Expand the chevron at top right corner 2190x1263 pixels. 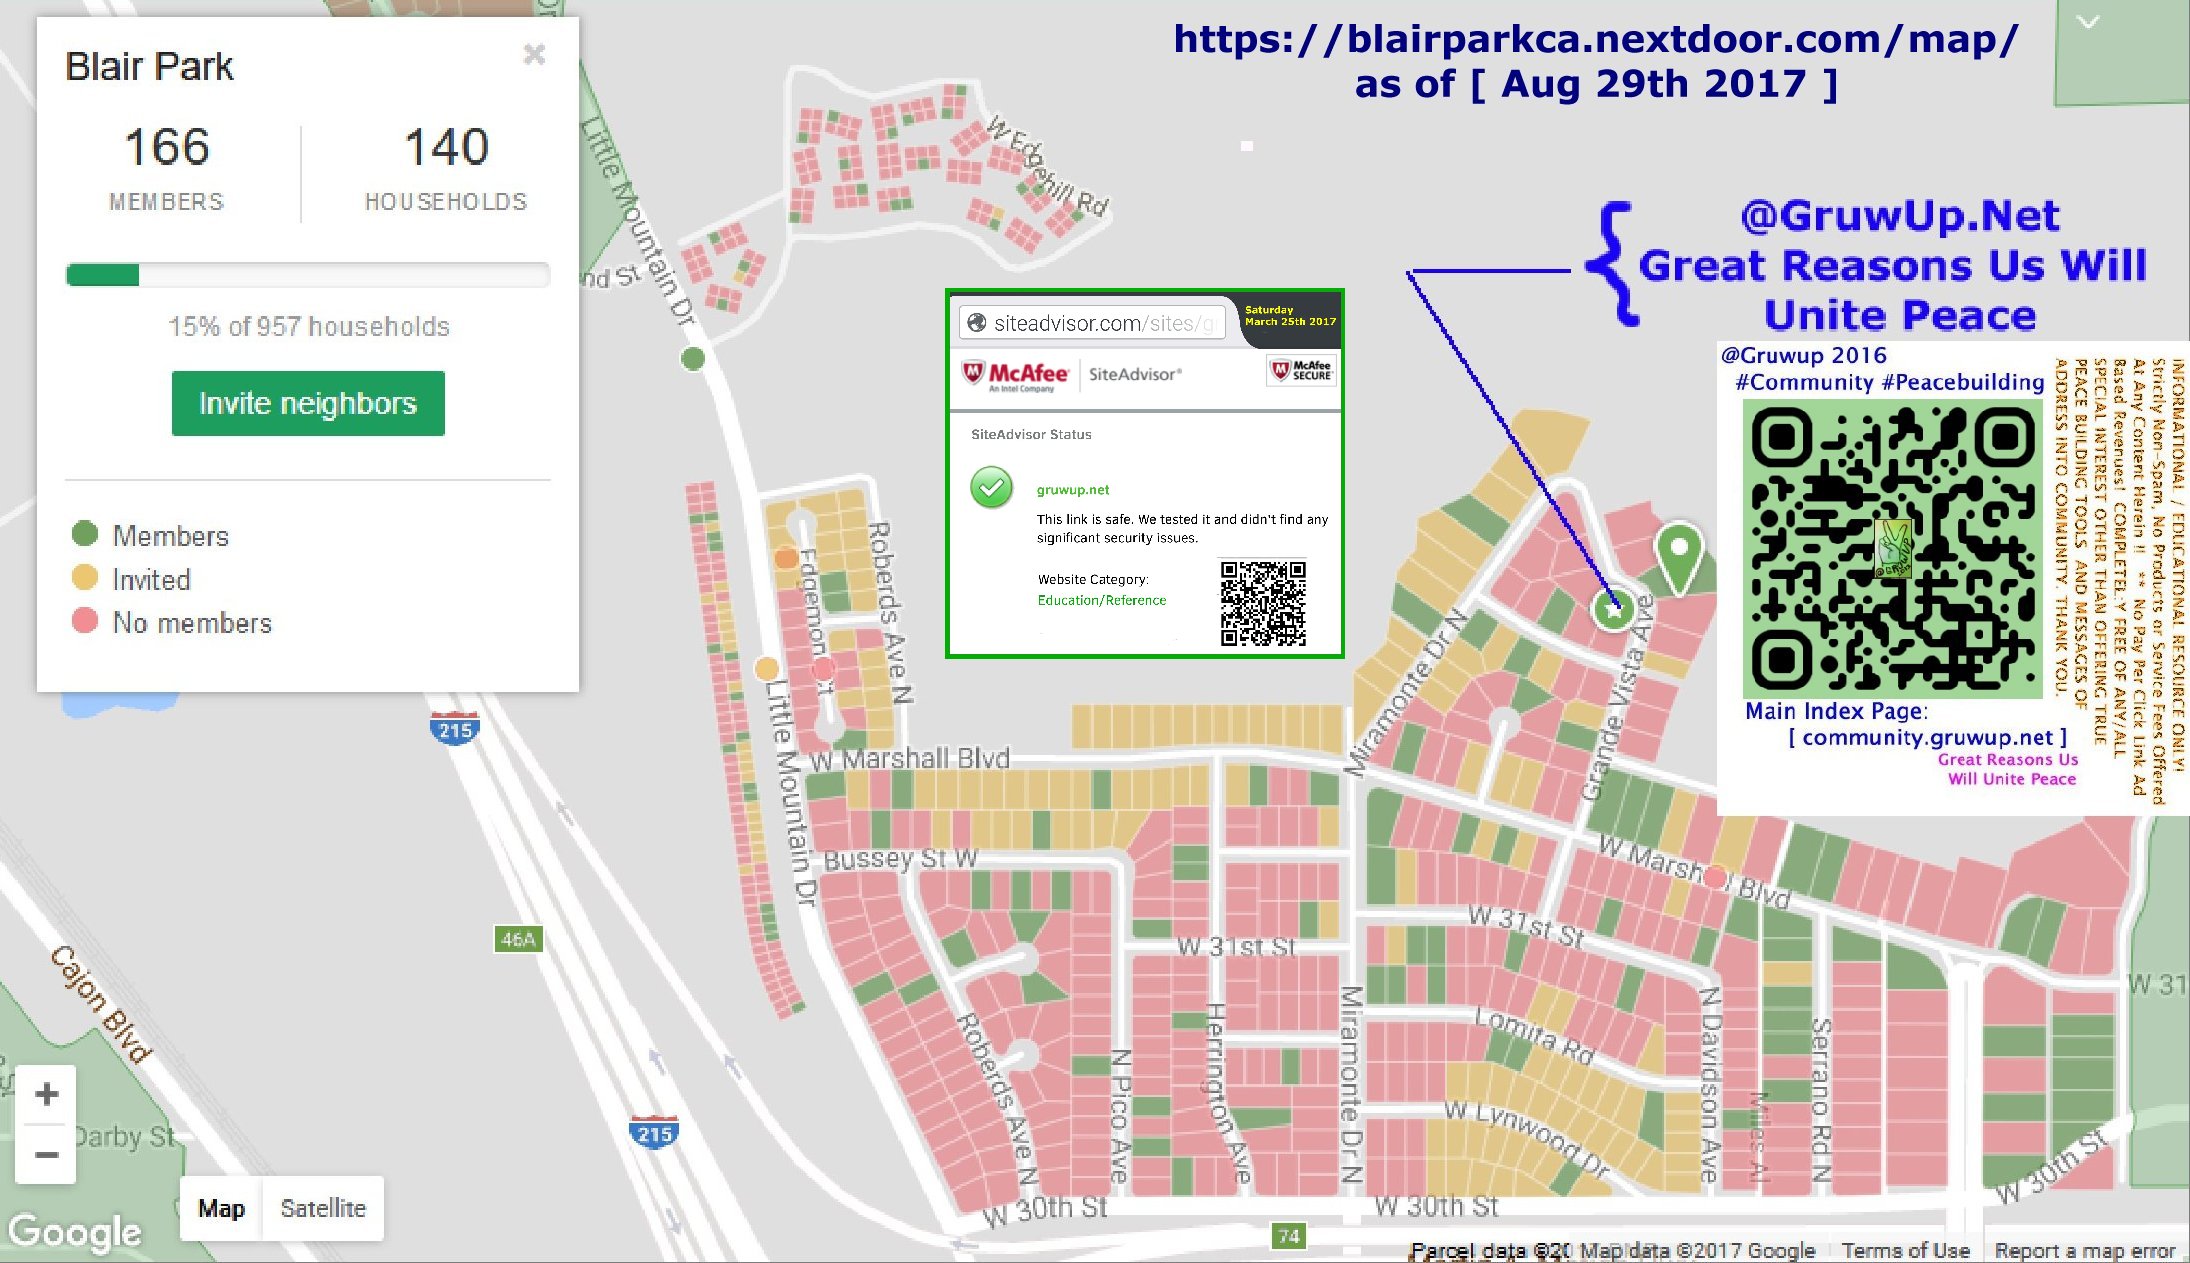pyautogui.click(x=2088, y=22)
